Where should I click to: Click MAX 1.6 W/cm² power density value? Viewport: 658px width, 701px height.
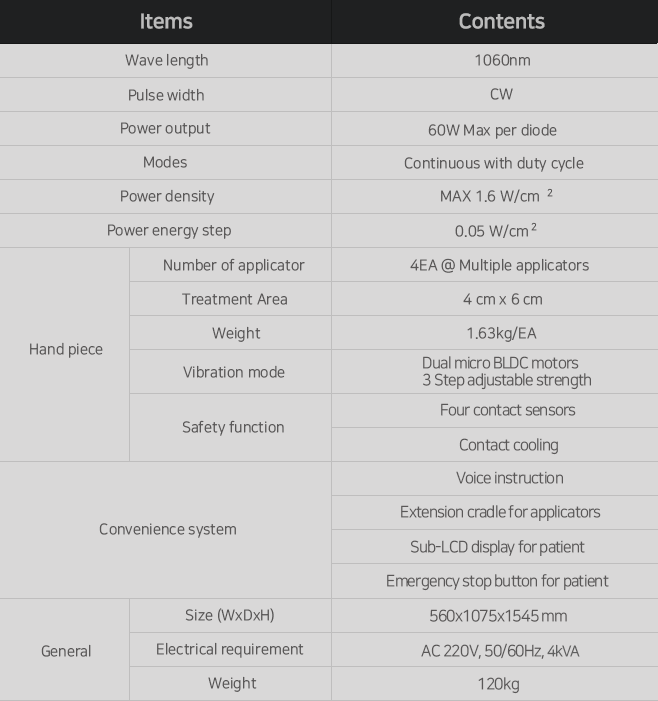click(x=496, y=196)
